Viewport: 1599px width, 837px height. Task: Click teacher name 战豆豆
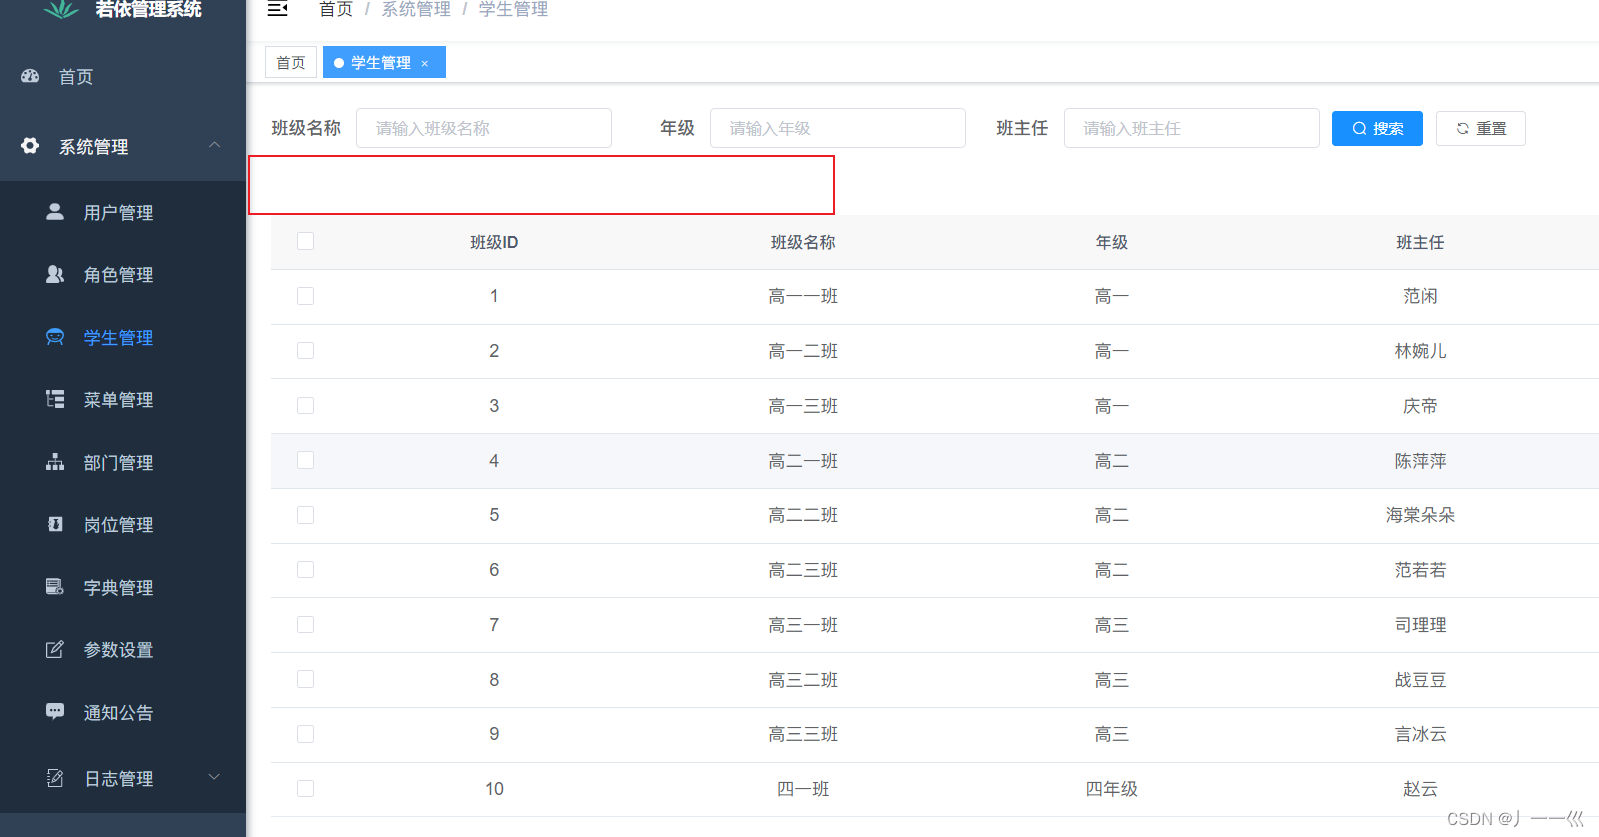point(1420,680)
